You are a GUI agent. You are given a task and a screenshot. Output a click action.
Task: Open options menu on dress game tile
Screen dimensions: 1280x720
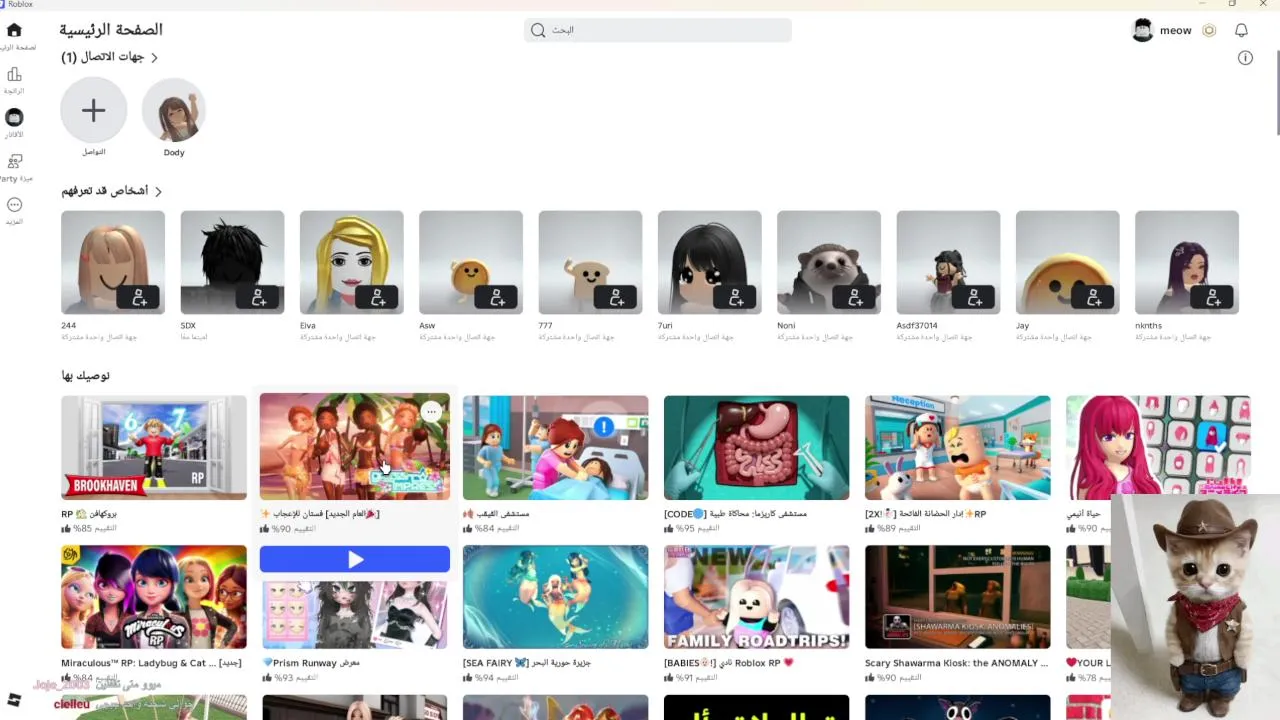431,411
